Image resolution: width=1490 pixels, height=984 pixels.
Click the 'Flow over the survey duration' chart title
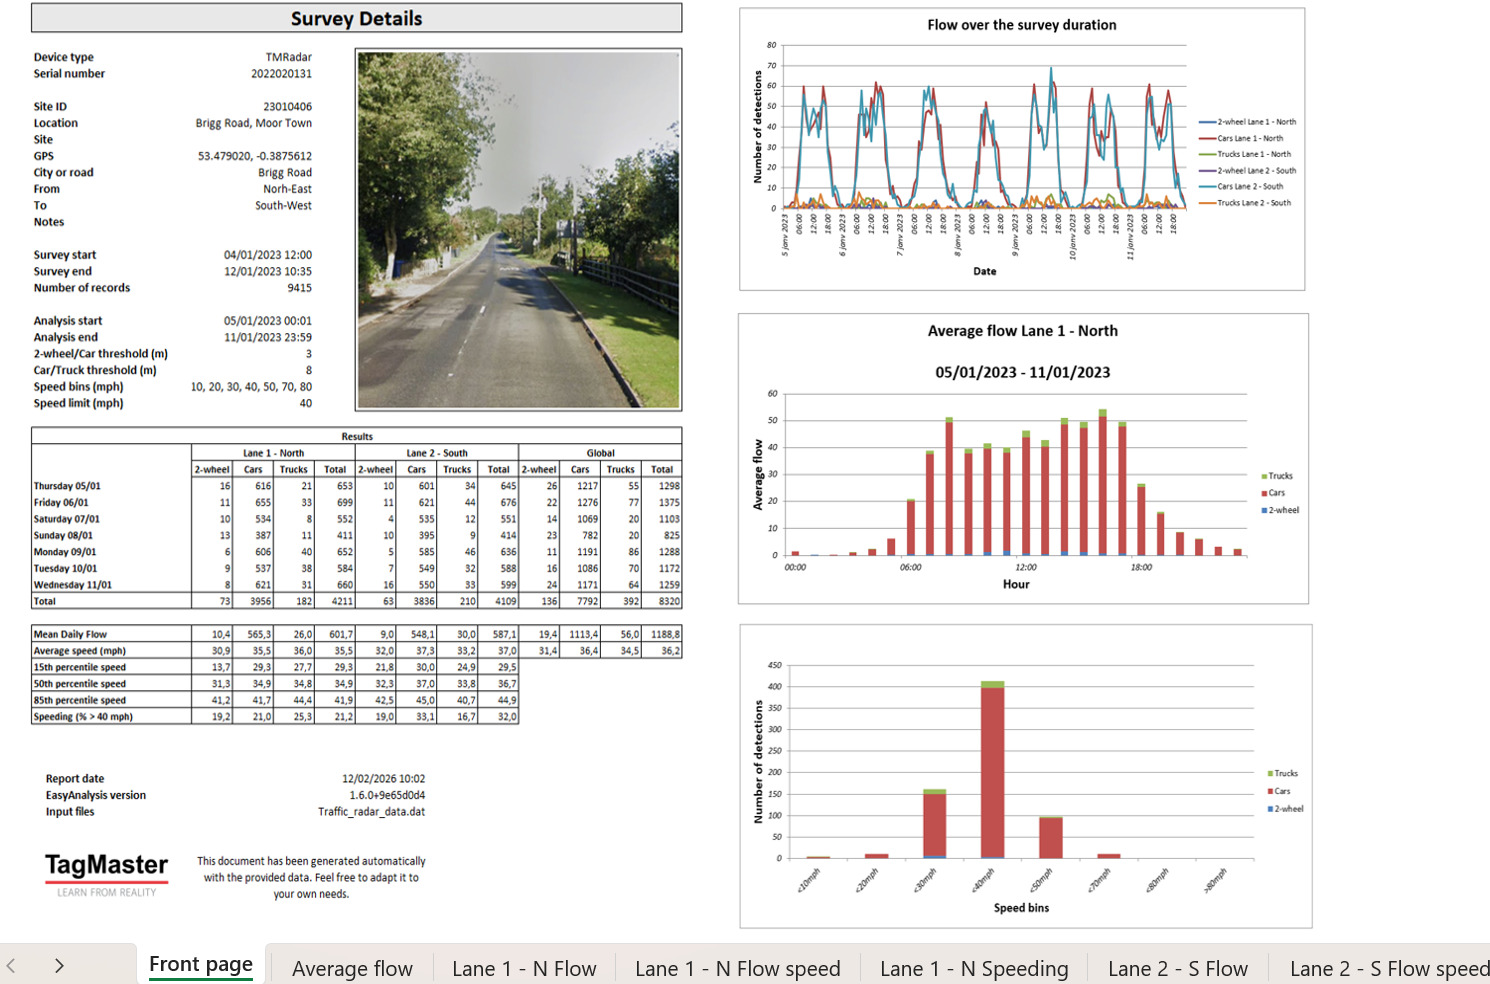click(x=1021, y=25)
